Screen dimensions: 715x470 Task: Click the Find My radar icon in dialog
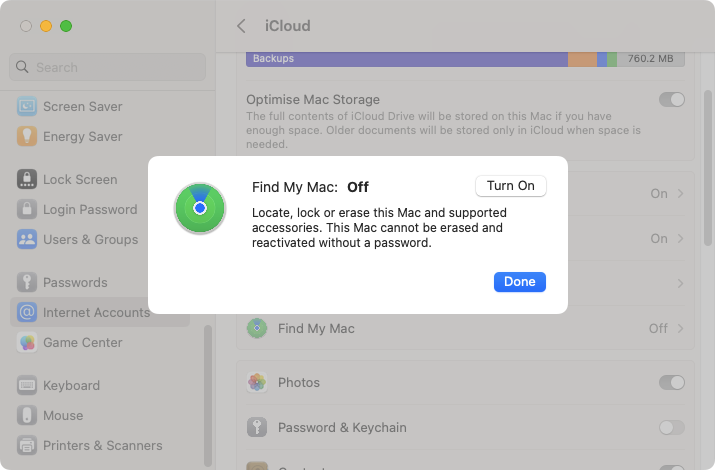pyautogui.click(x=200, y=208)
